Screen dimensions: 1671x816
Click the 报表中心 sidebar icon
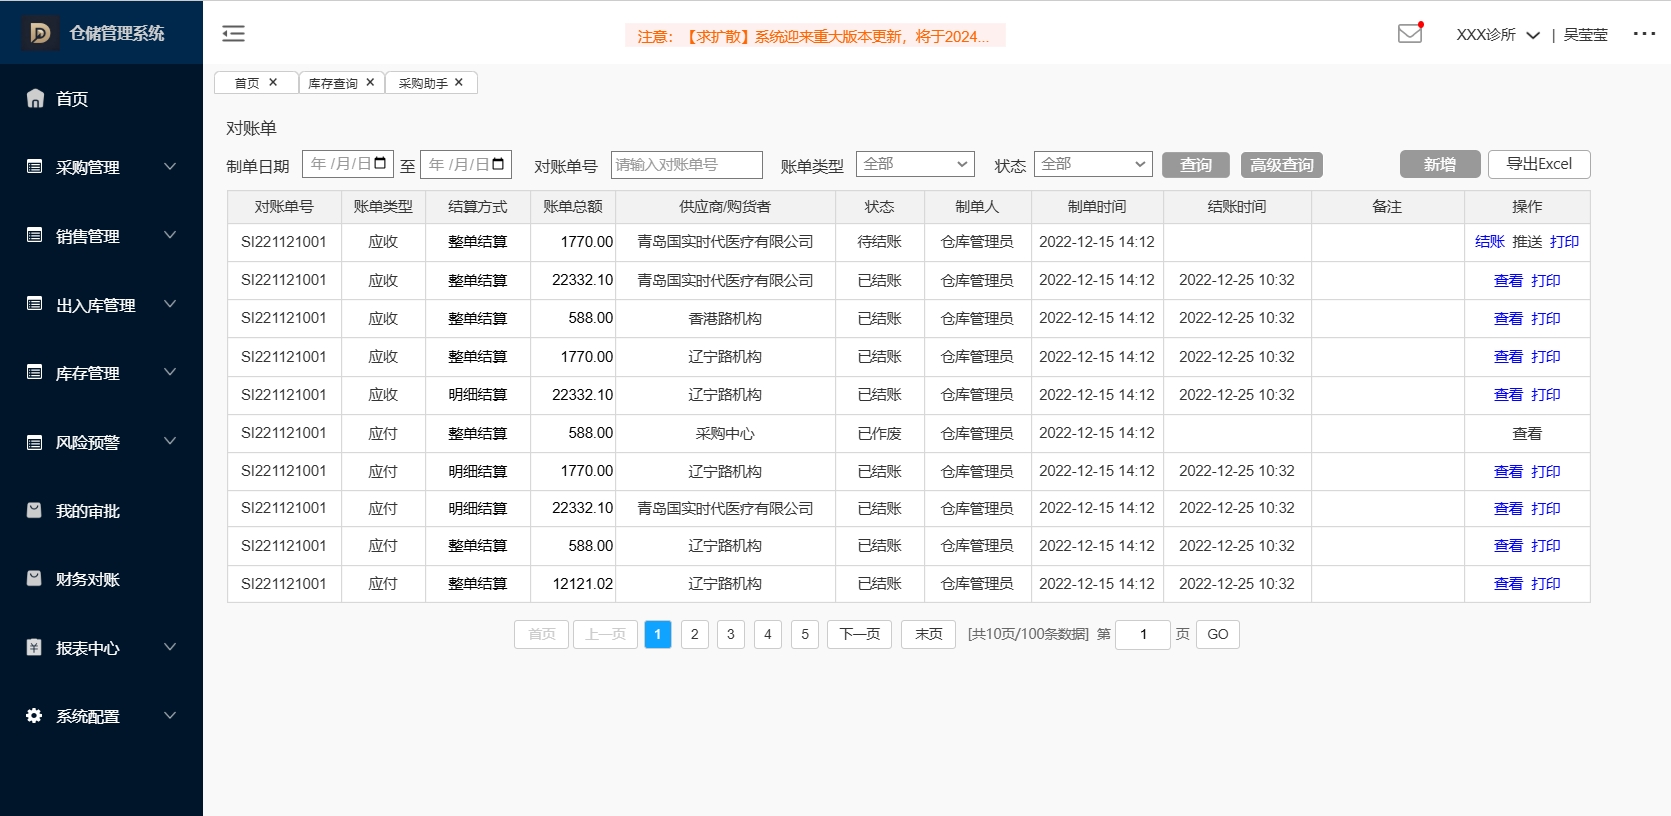pyautogui.click(x=35, y=647)
